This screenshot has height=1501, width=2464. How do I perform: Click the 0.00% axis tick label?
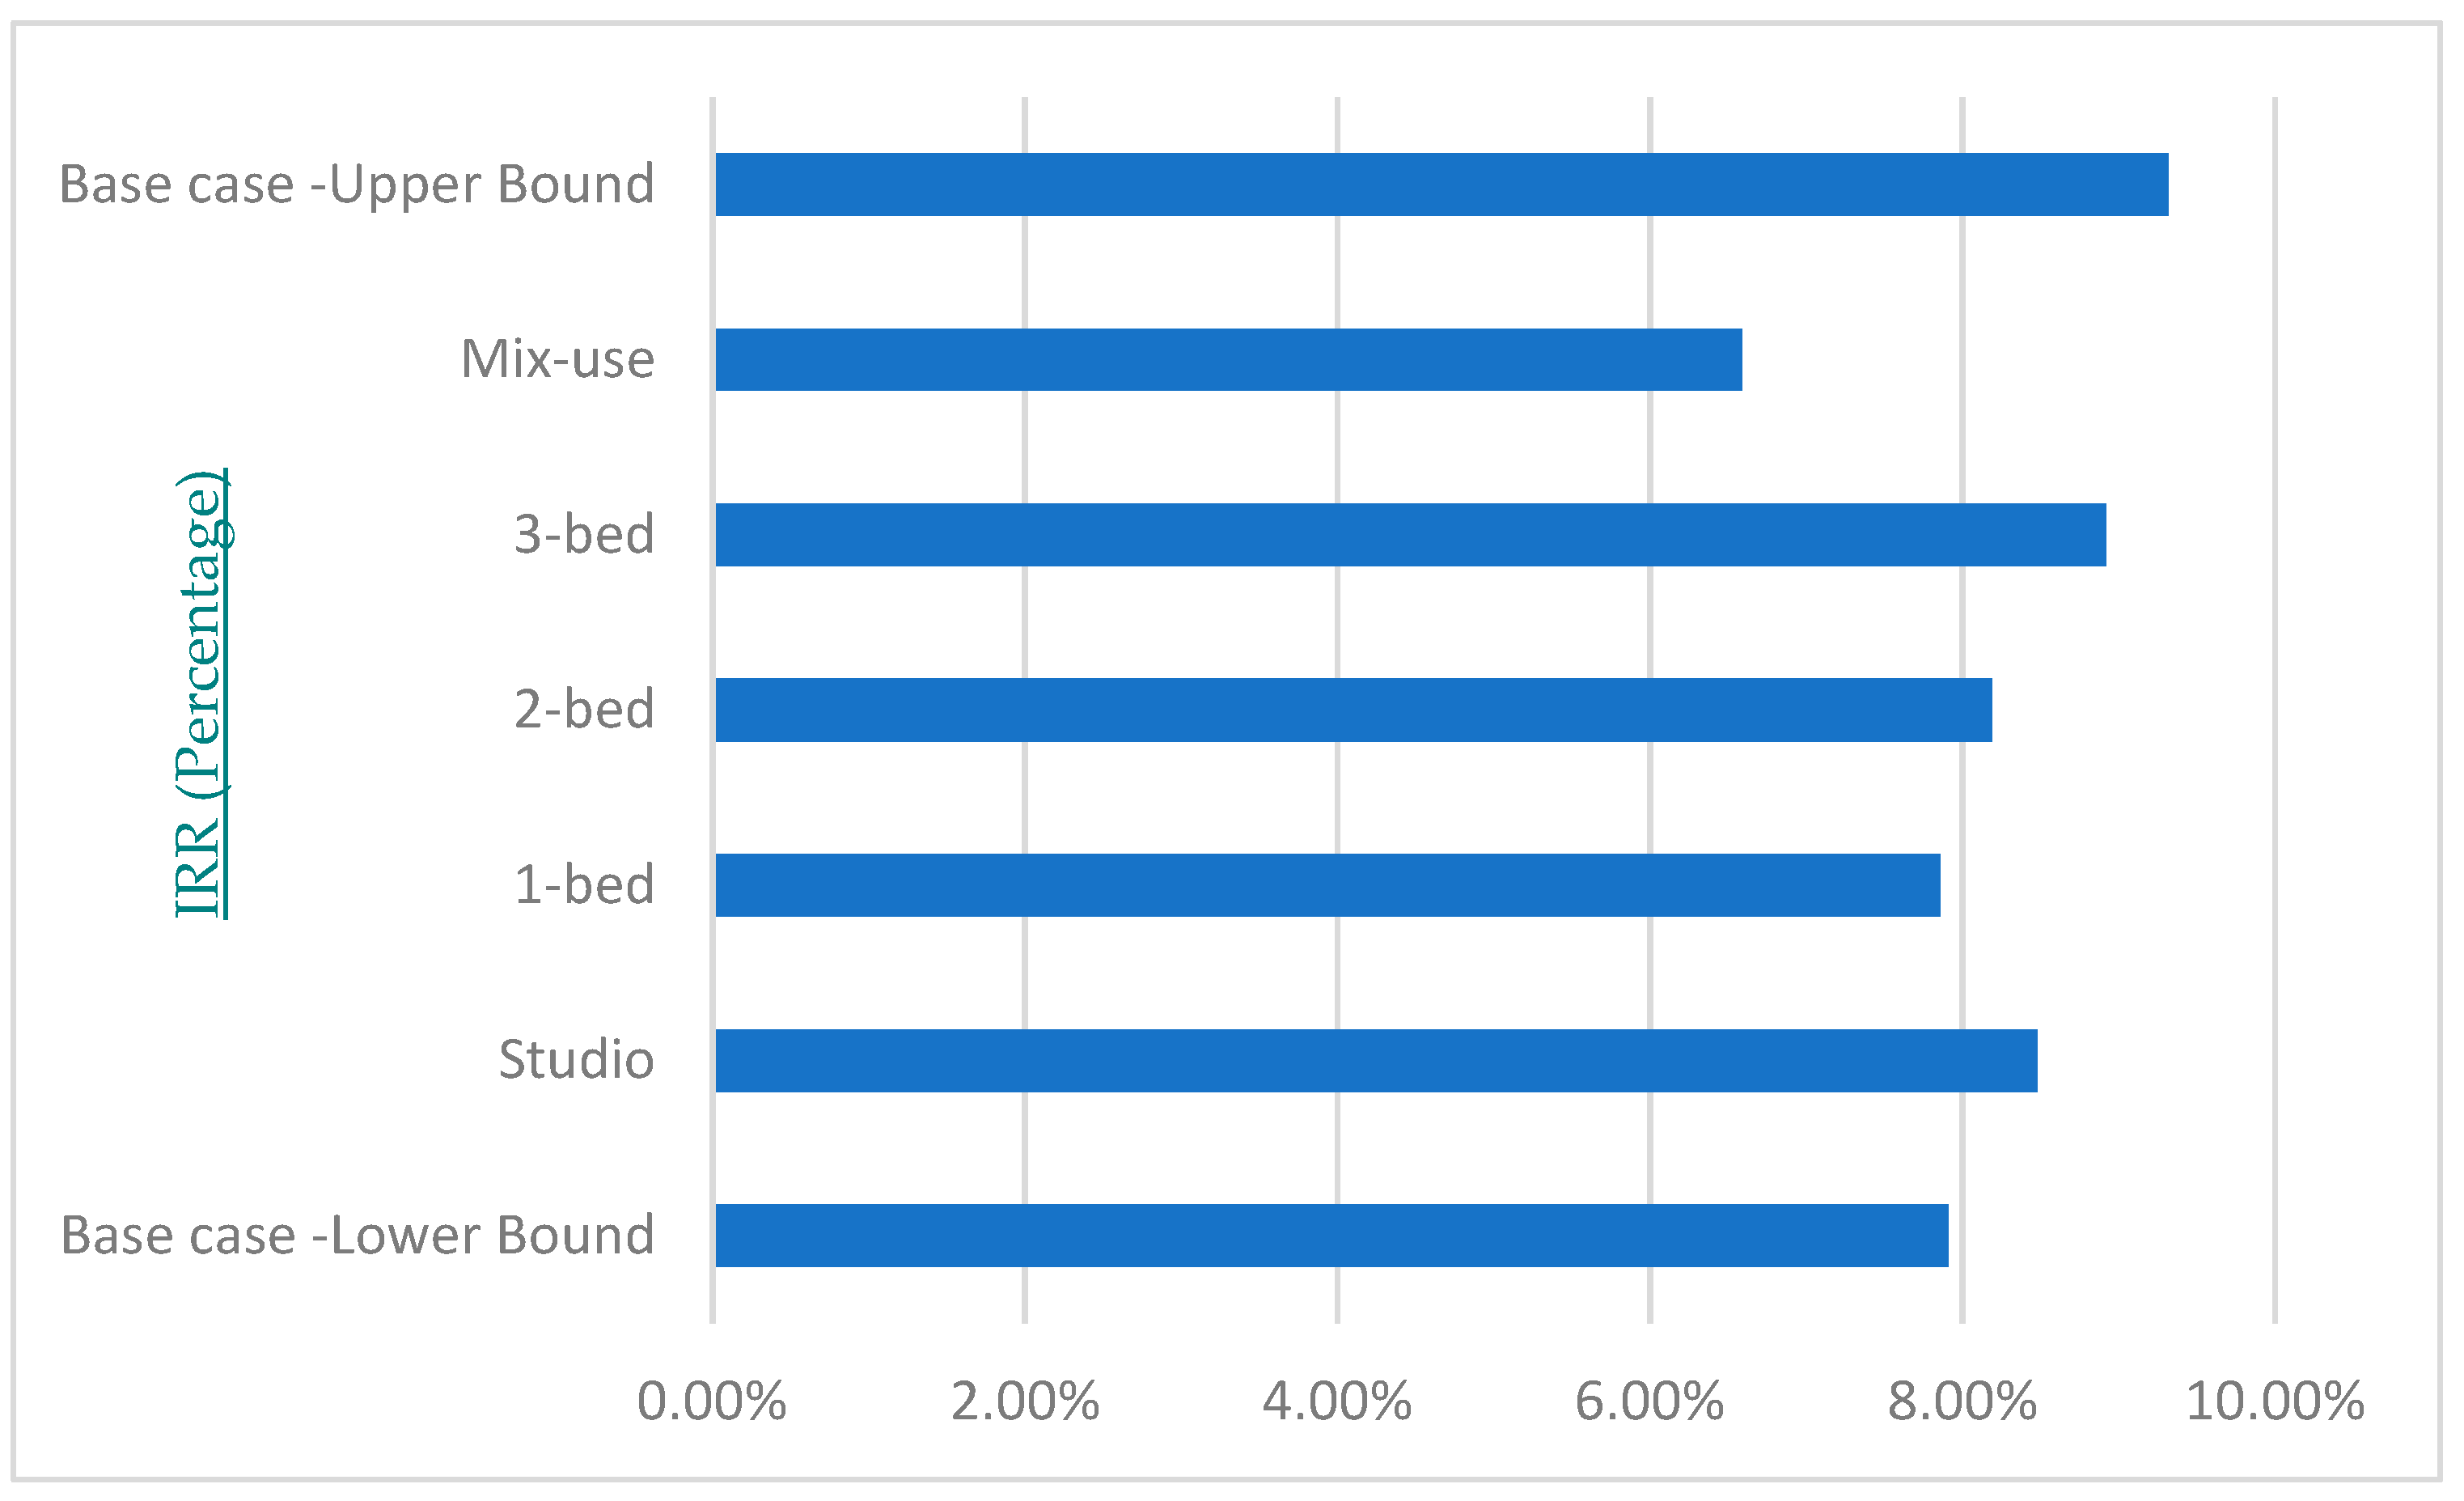[x=712, y=1402]
